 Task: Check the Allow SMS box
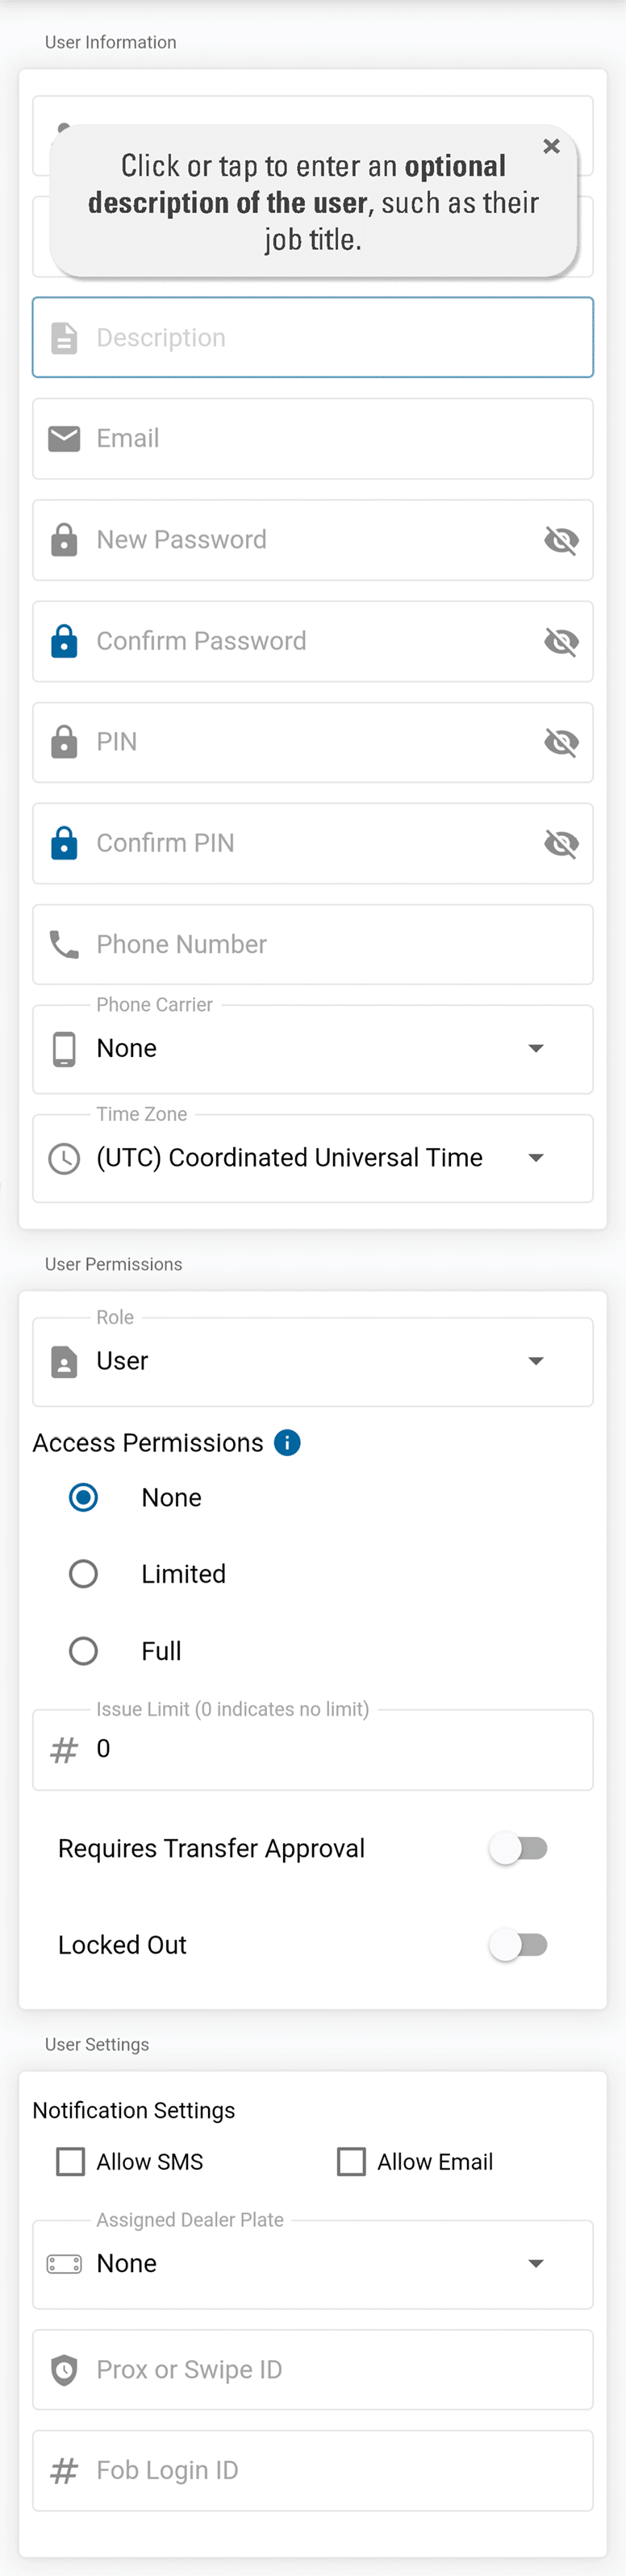pyautogui.click(x=71, y=2161)
